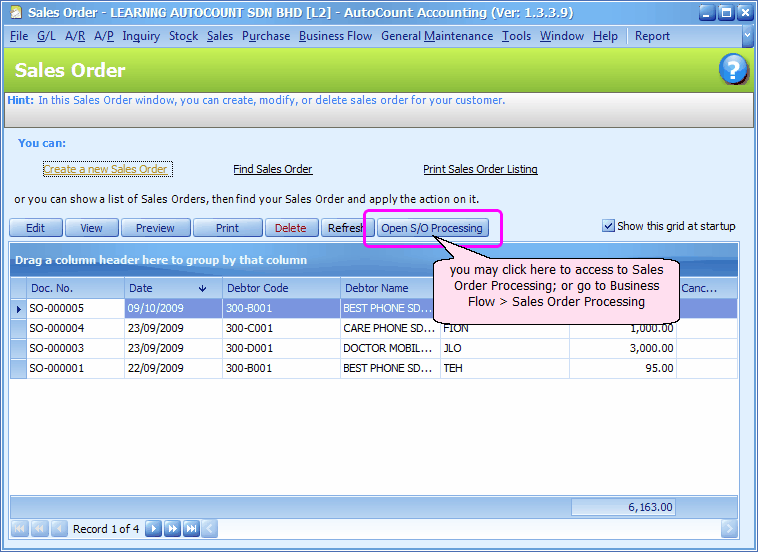Click the application icon in title bar
Screen dimensions: 758x552
coord(16,13)
